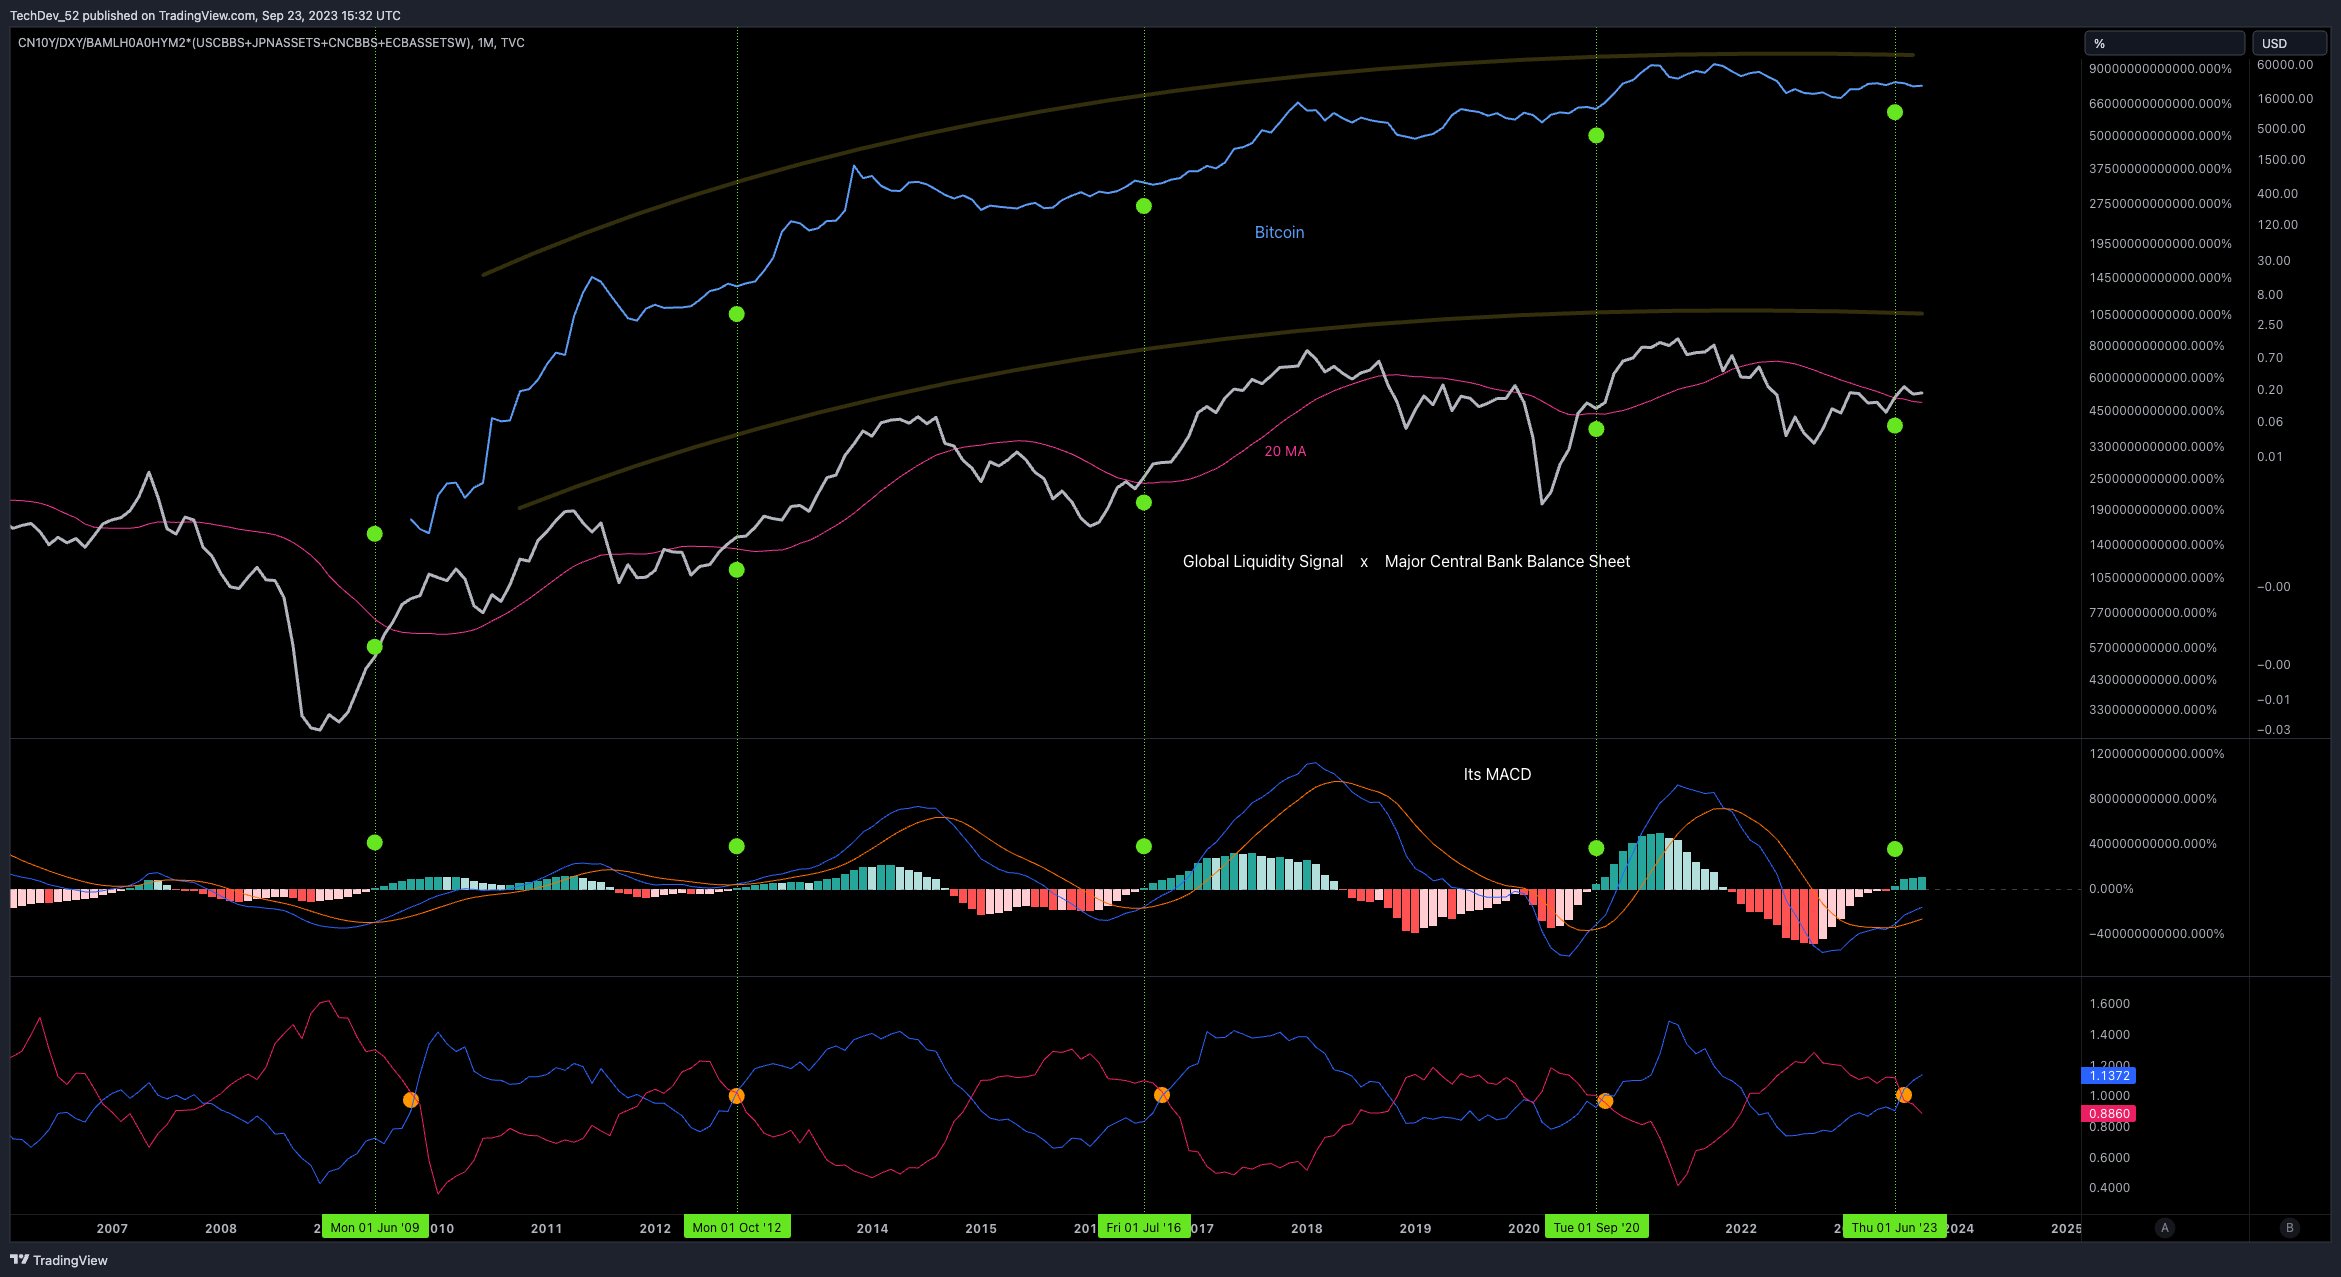Select the 'Mon 01 Jun '09' date marker
Screen dimensions: 2341x1277
pos(375,1228)
